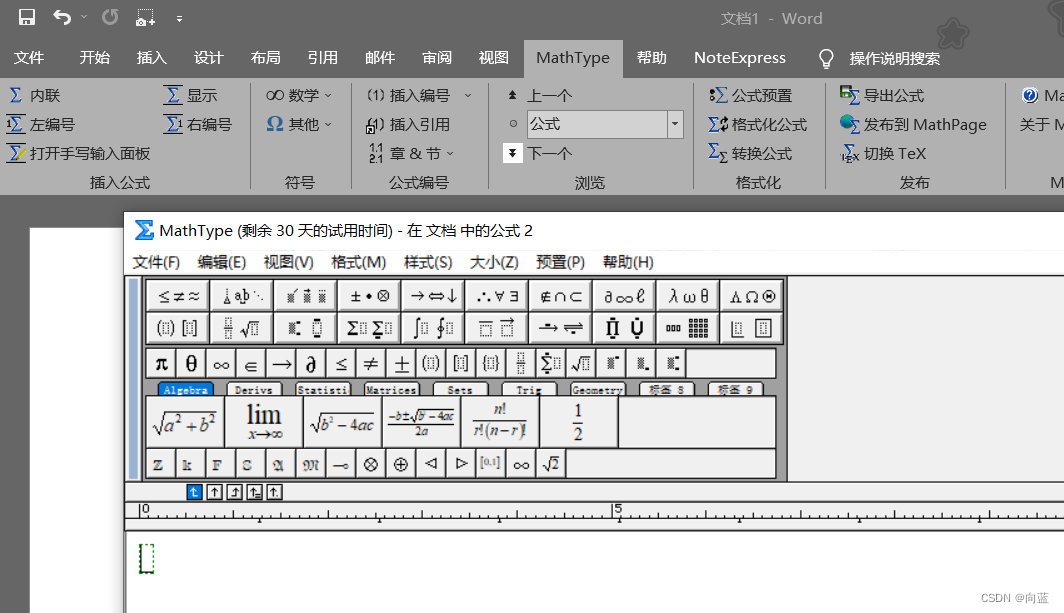Screen dimensions: 1064x613
Task: Open MathType 编辑(E) menu
Action: coord(222,263)
